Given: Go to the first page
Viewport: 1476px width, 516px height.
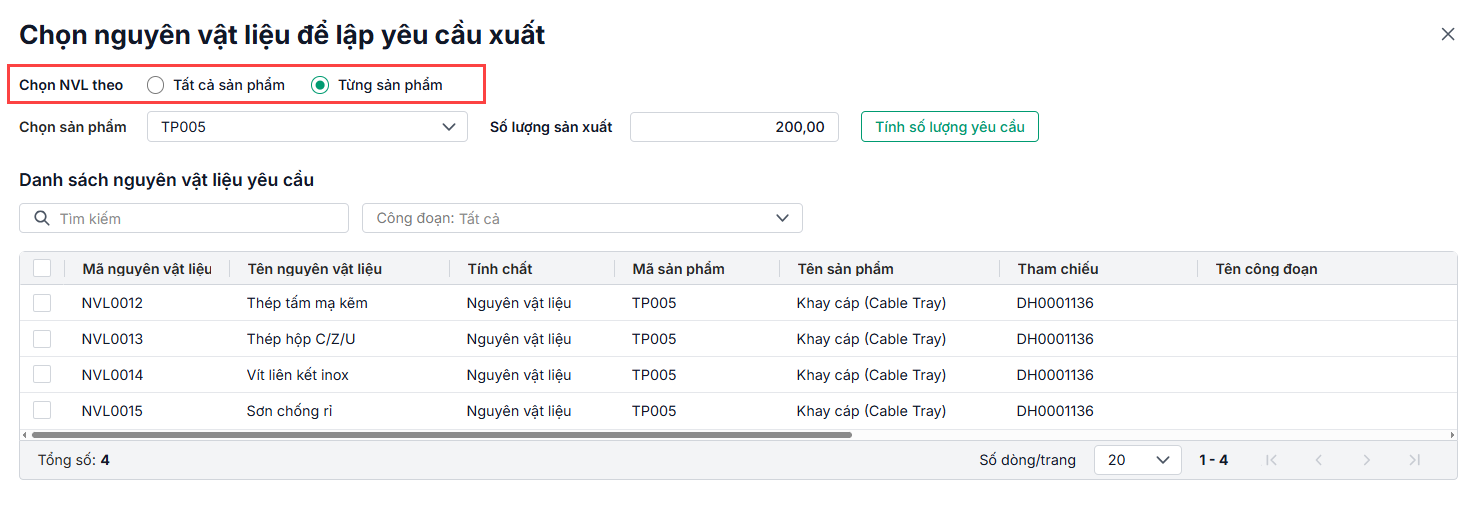Looking at the screenshot, I should pos(1271,460).
